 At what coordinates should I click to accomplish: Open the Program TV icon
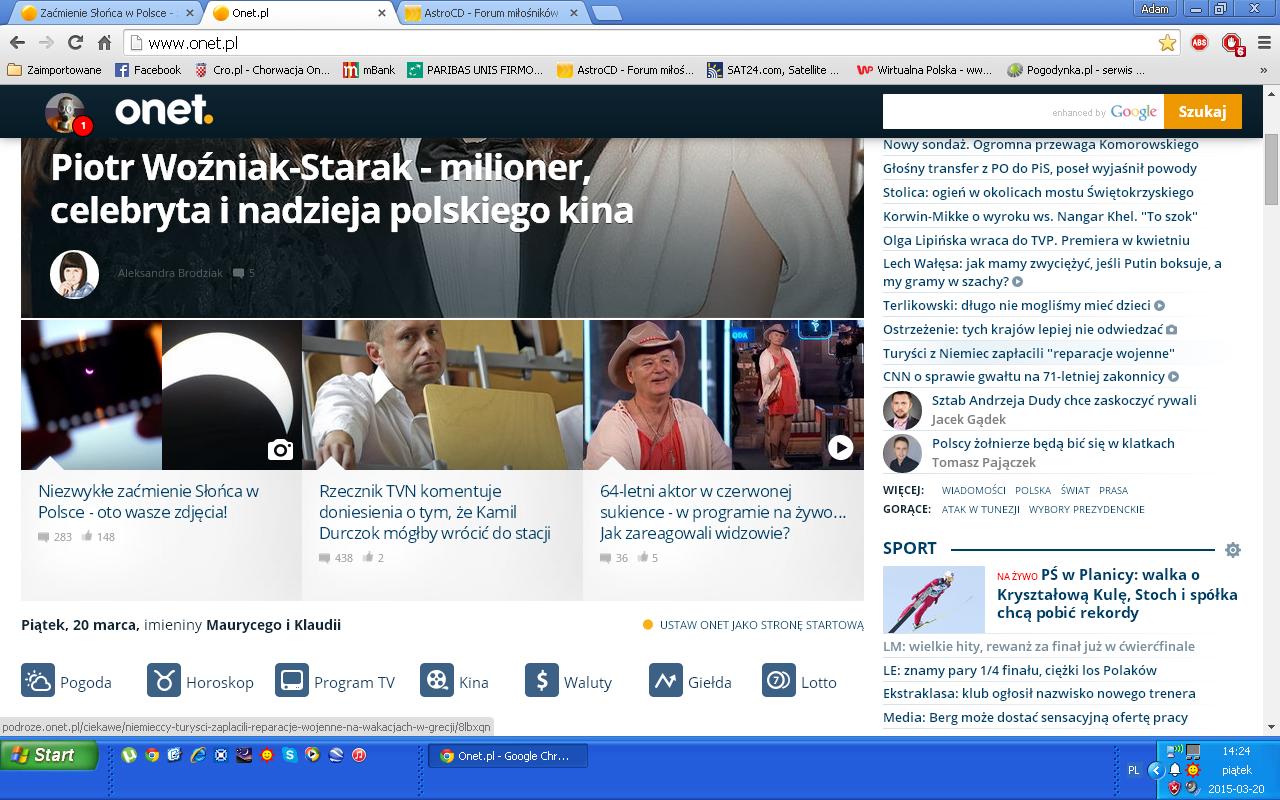pos(292,681)
